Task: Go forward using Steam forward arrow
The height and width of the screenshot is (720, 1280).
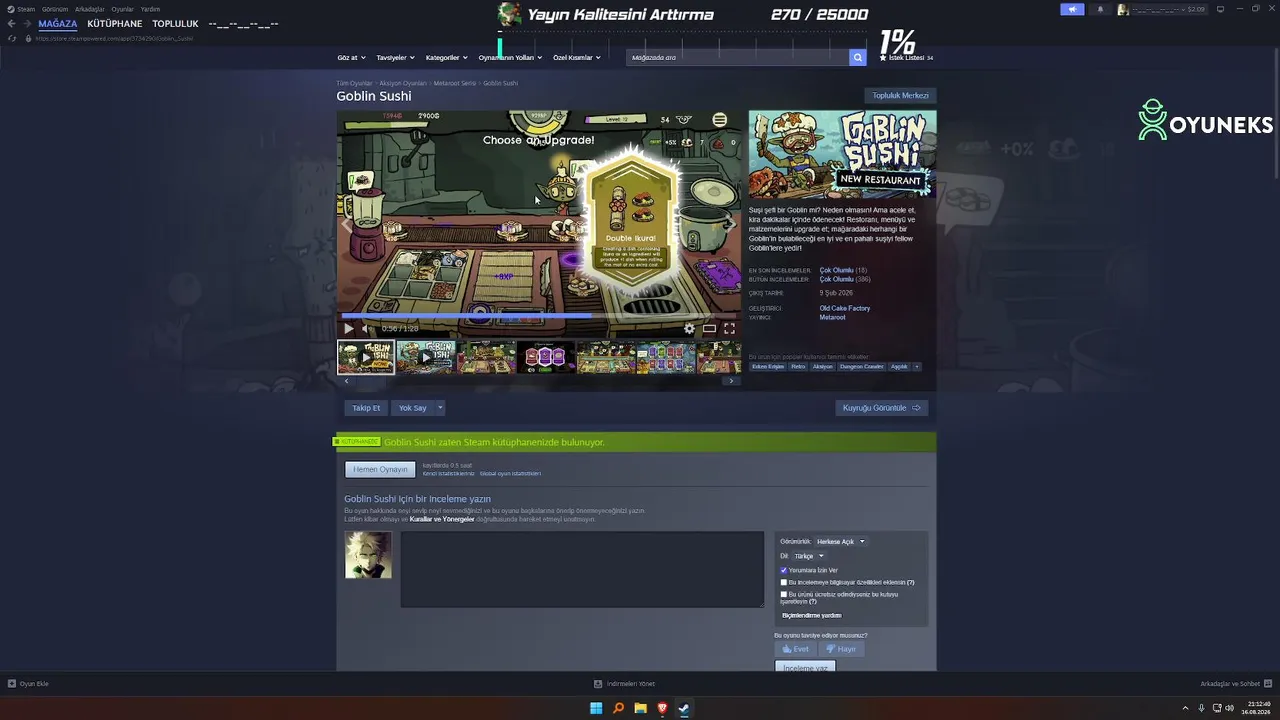Action: [x=27, y=24]
